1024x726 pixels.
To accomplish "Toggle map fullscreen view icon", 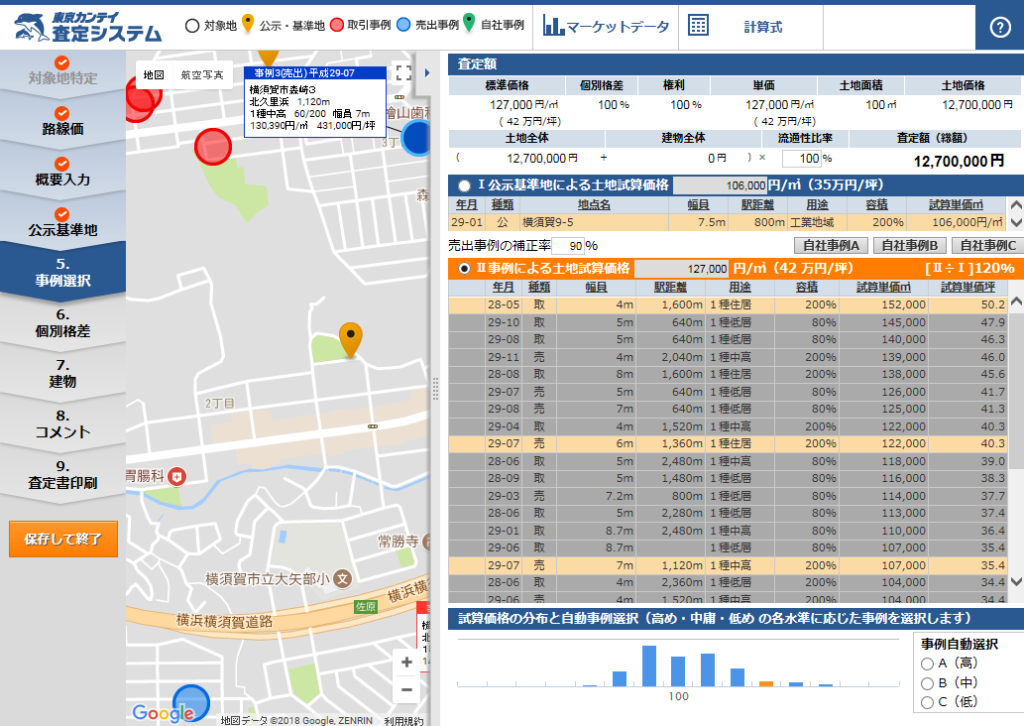I will (403, 72).
